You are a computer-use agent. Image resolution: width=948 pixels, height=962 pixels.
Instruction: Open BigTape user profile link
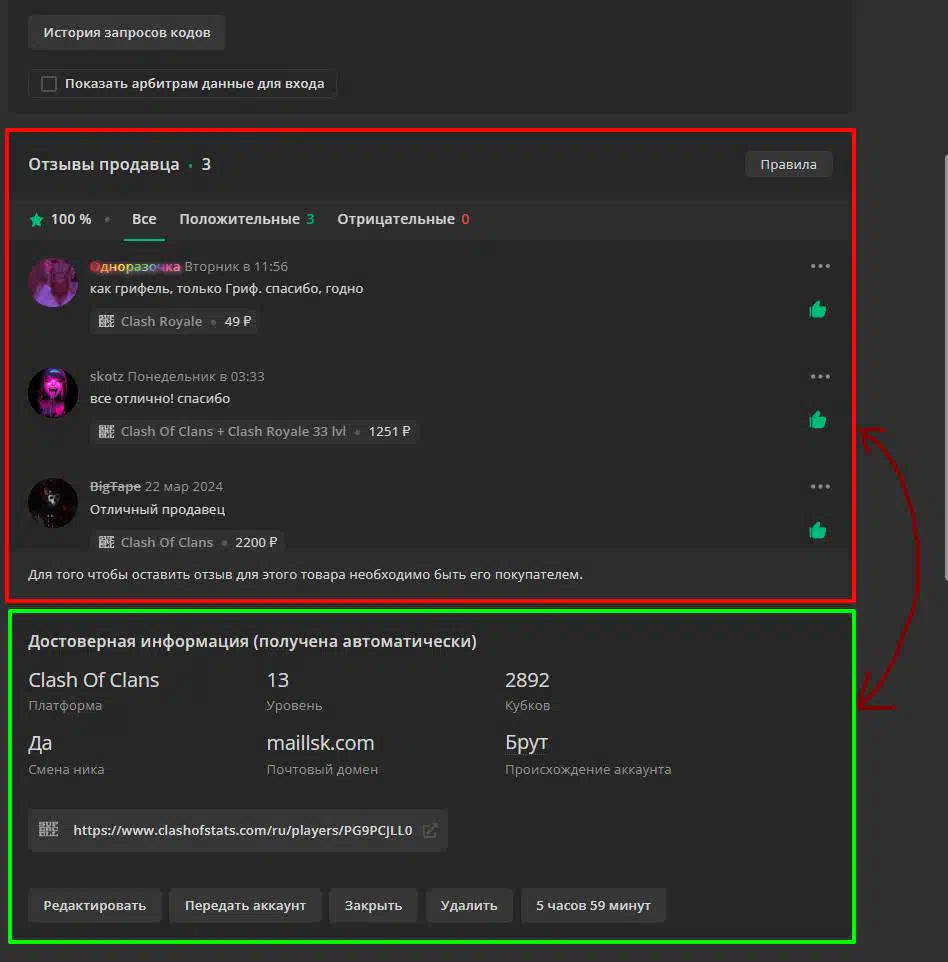pyautogui.click(x=115, y=487)
